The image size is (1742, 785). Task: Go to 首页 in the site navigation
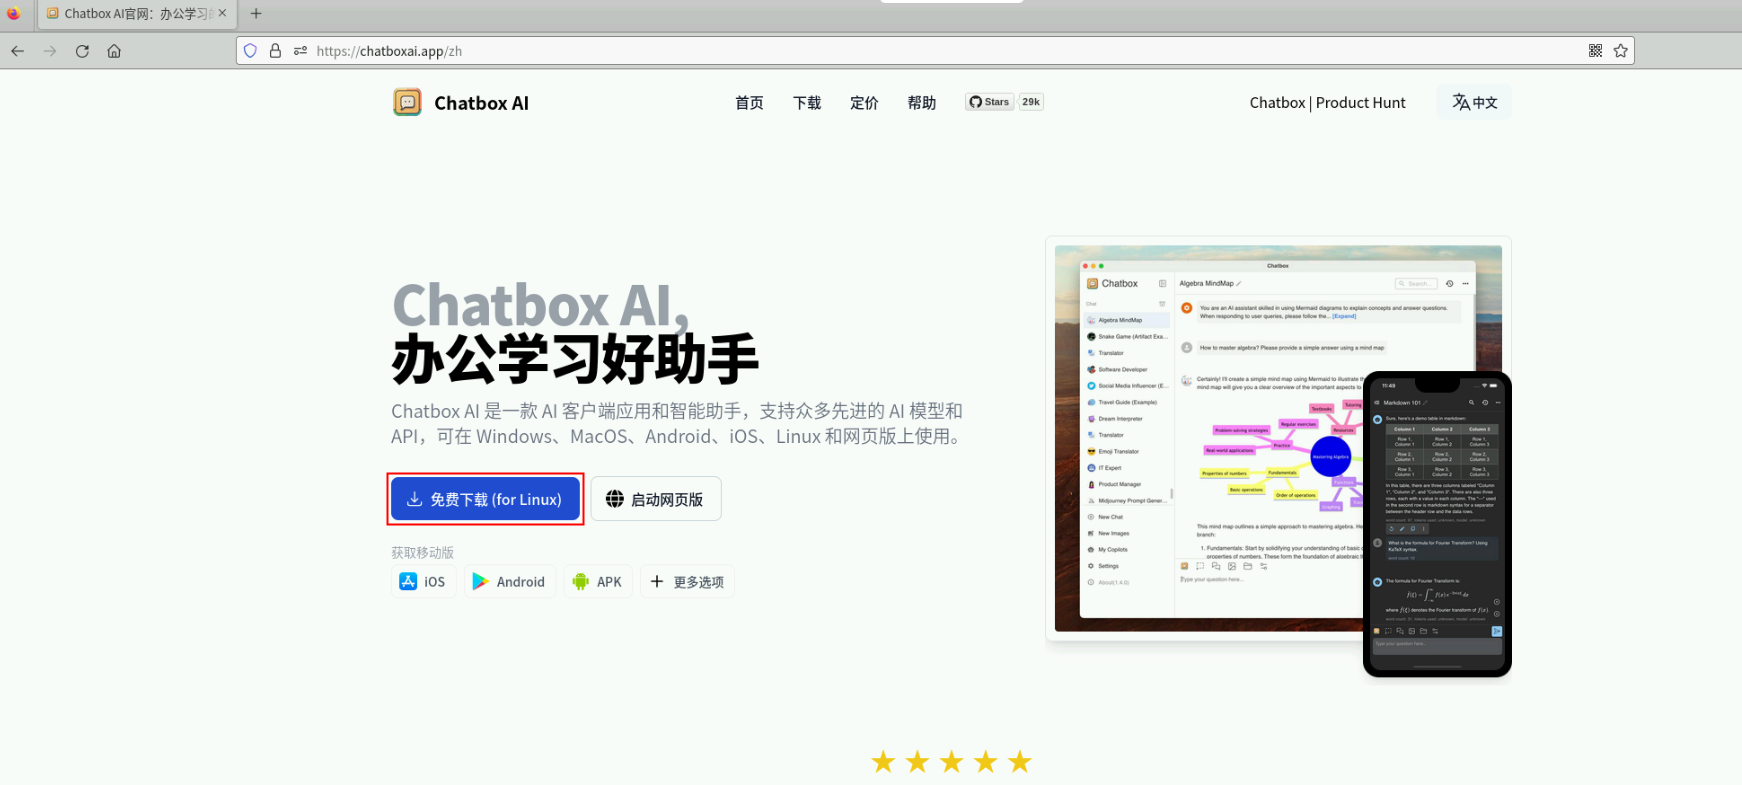click(x=749, y=103)
